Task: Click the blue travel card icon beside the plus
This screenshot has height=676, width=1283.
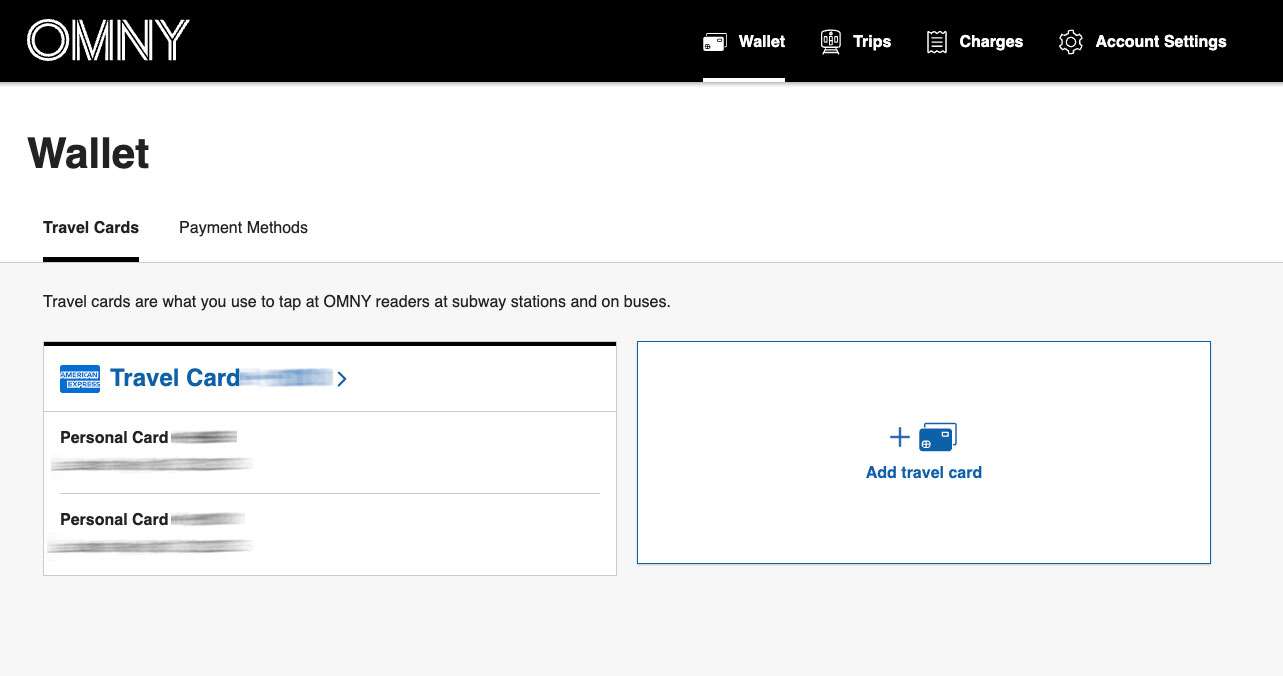Action: (x=938, y=437)
